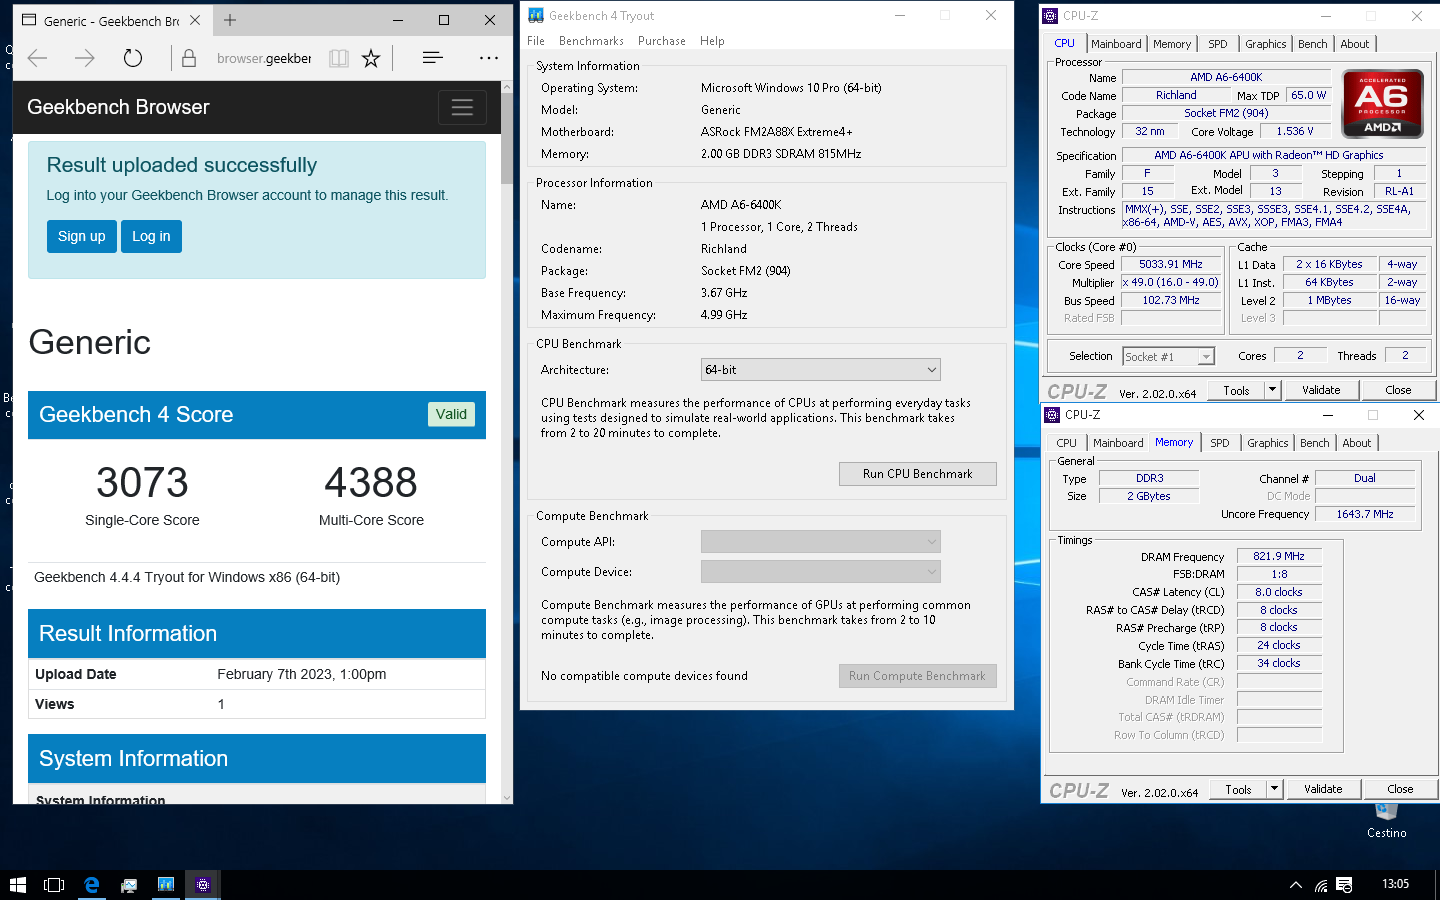Show hidden system tray icons
The height and width of the screenshot is (900, 1440).
tap(1296, 885)
